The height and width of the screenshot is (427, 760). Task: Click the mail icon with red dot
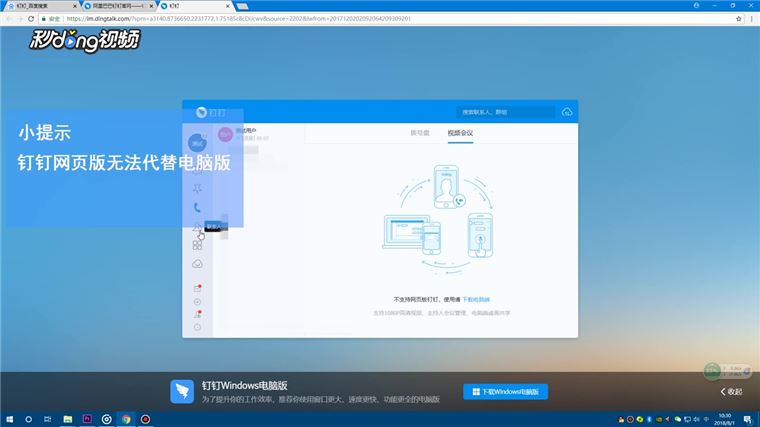[197, 288]
